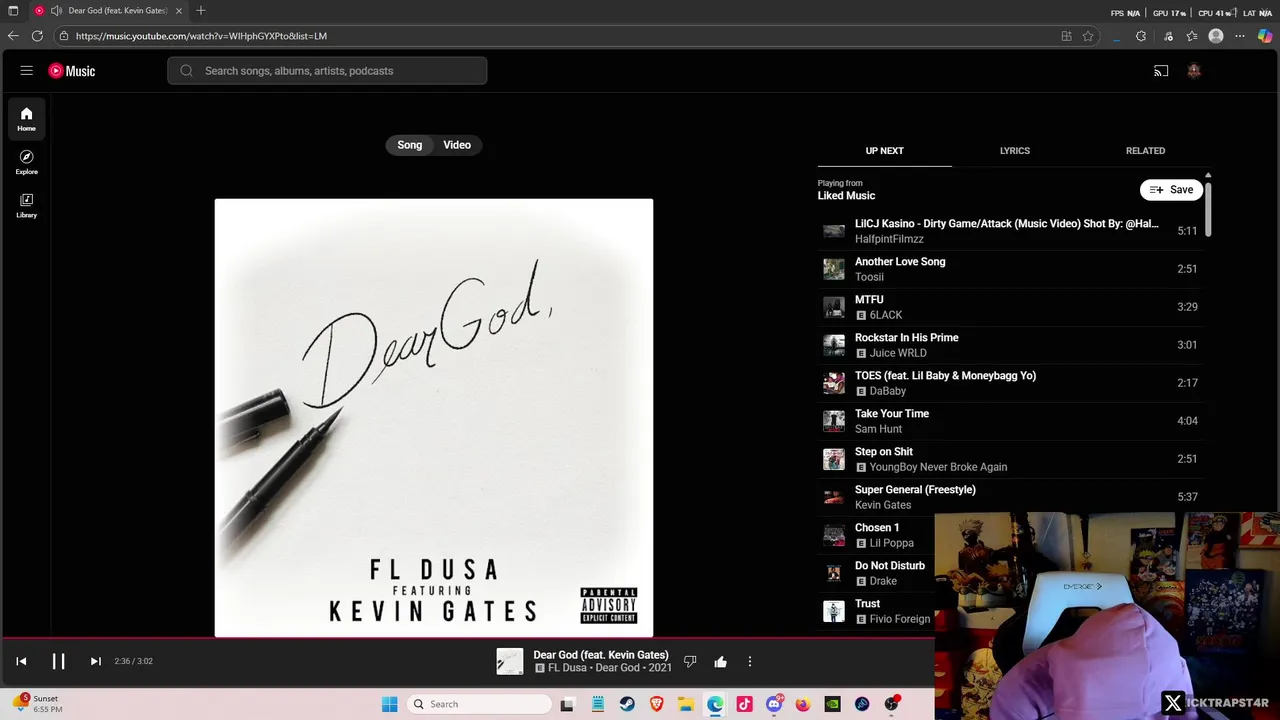1280x720 pixels.
Task: Play MTFU by 6LACK
Action: (1010, 307)
